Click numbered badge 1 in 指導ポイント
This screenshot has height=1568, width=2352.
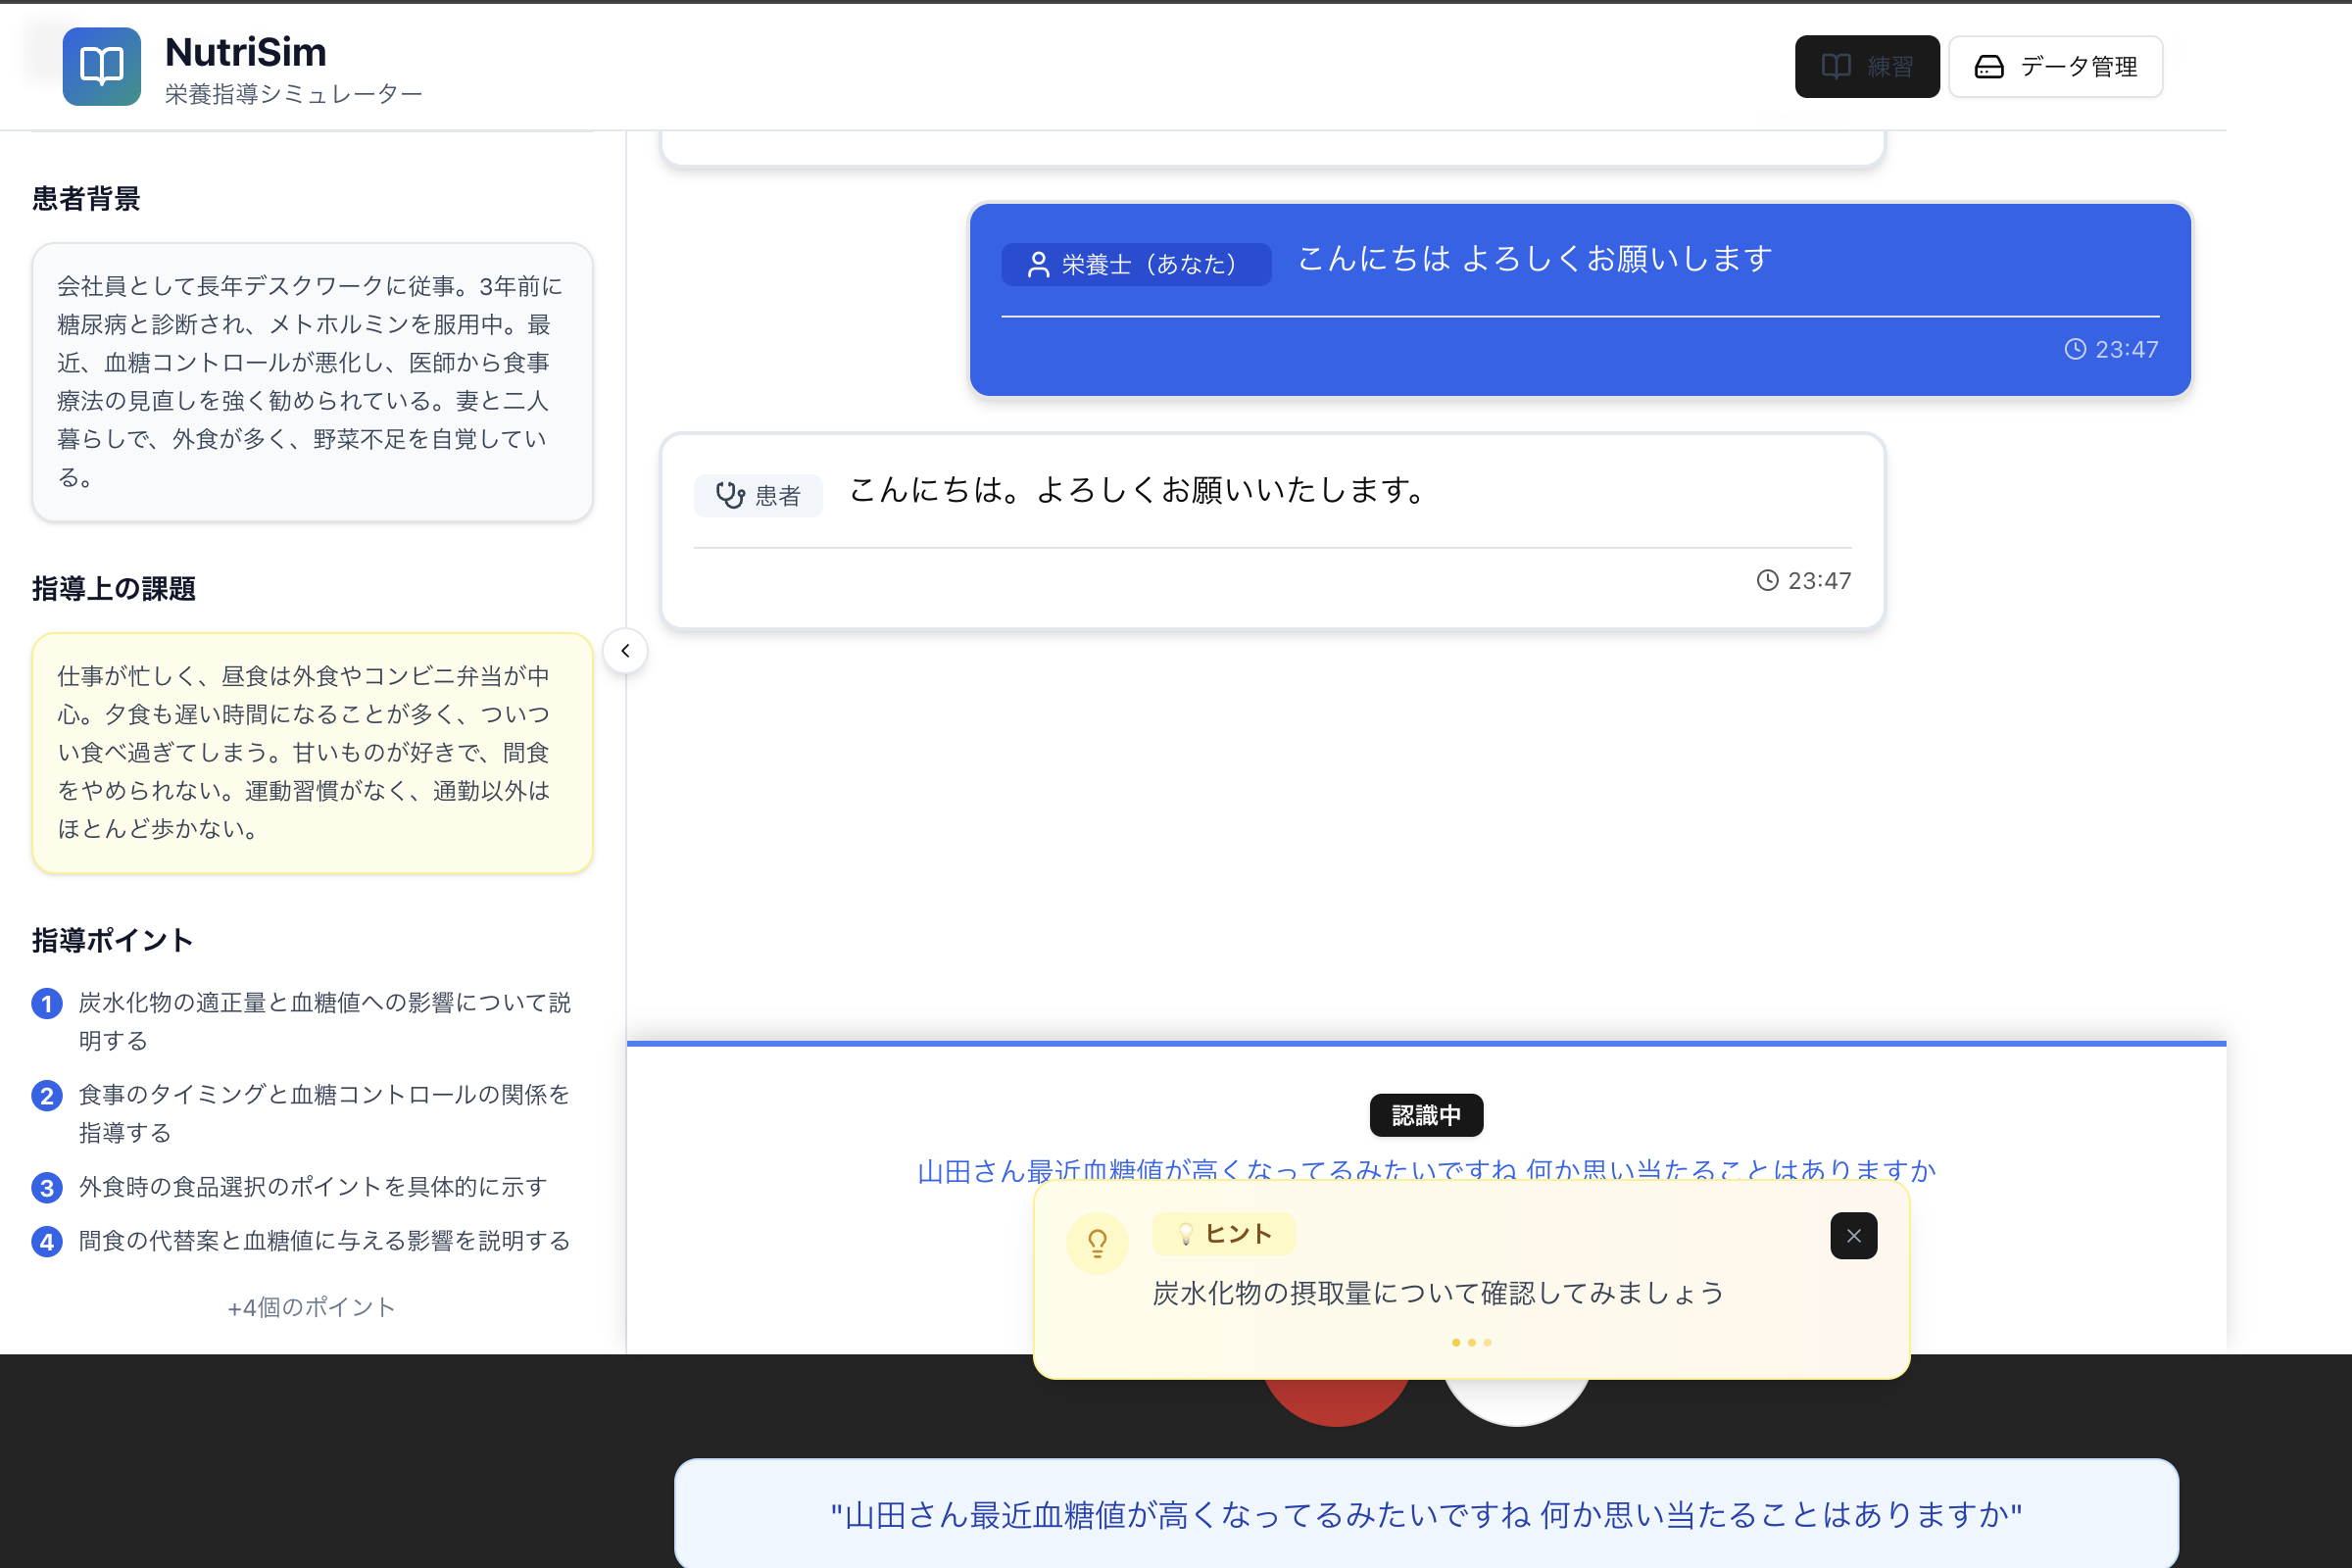point(47,1003)
